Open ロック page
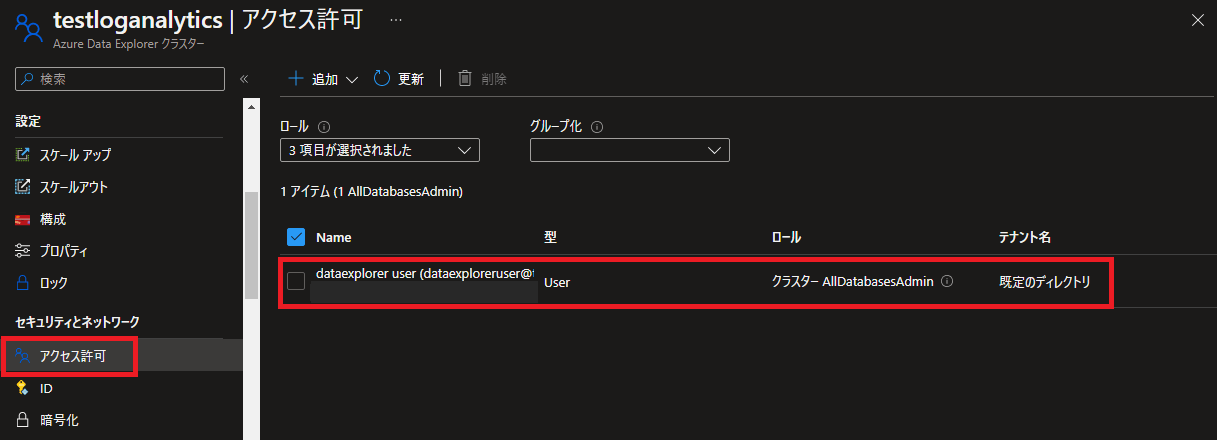1217x440 pixels. point(43,283)
